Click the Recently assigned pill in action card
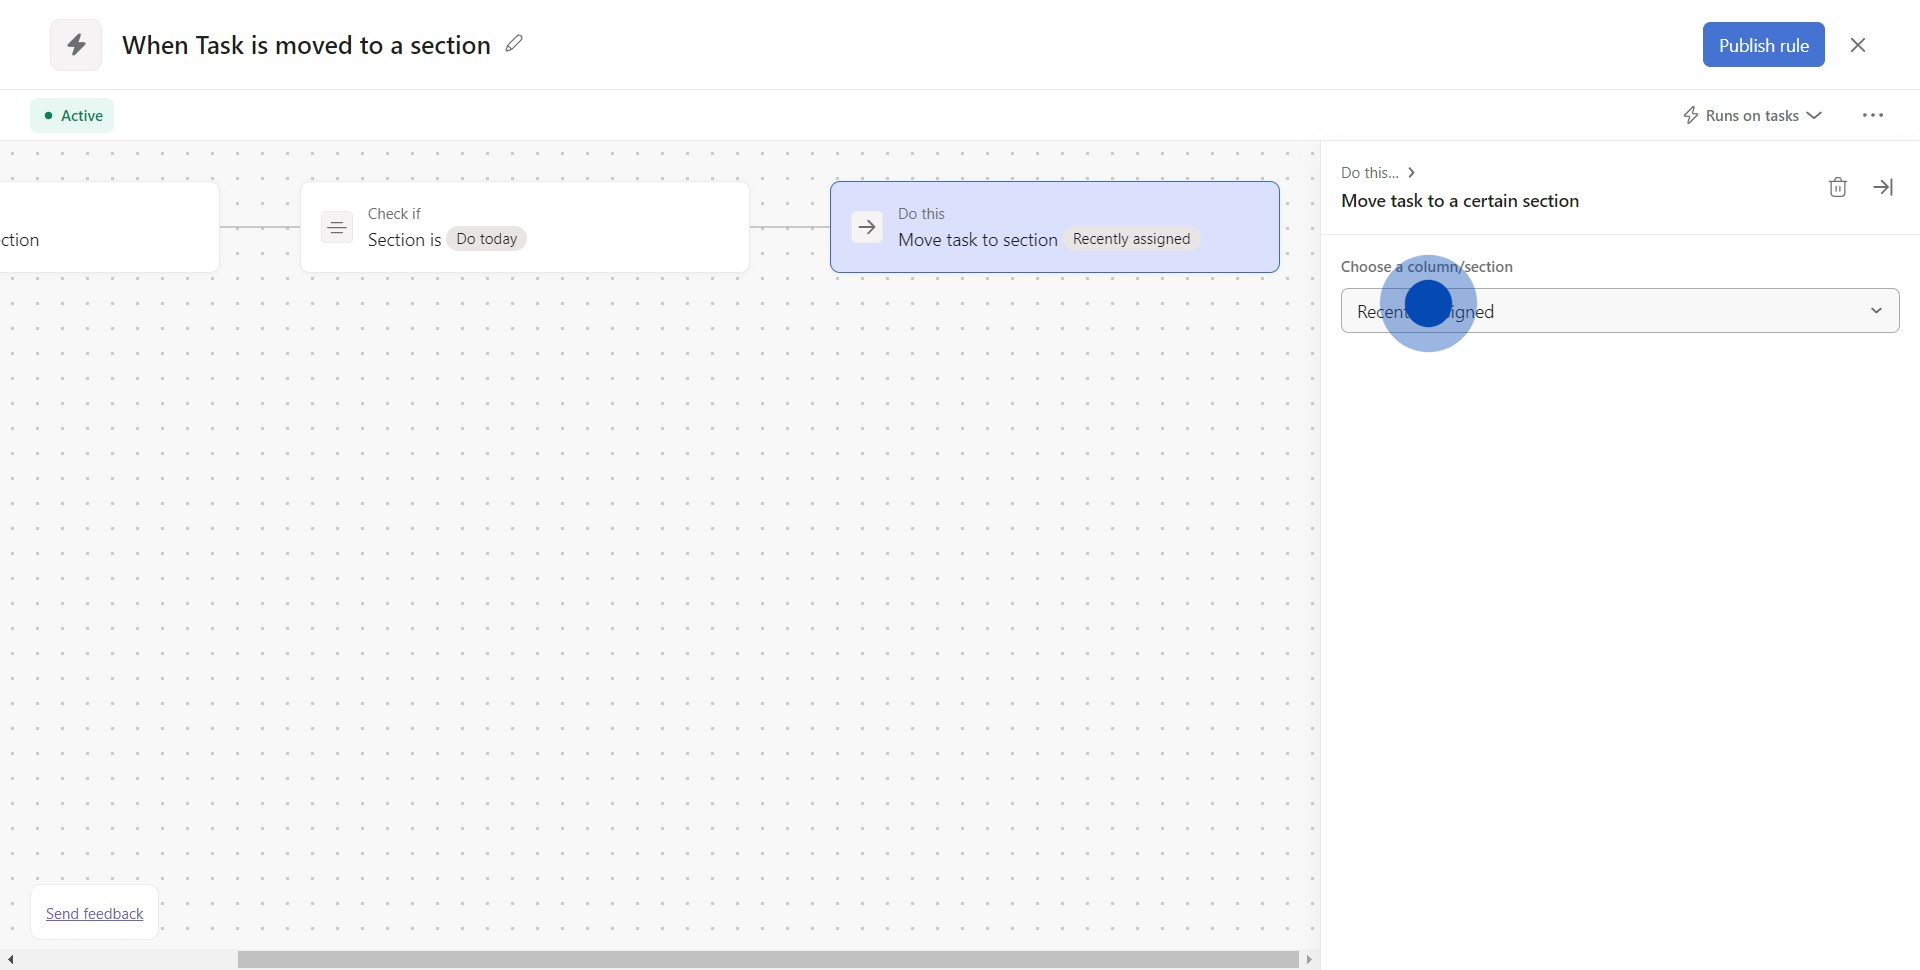 tap(1131, 239)
